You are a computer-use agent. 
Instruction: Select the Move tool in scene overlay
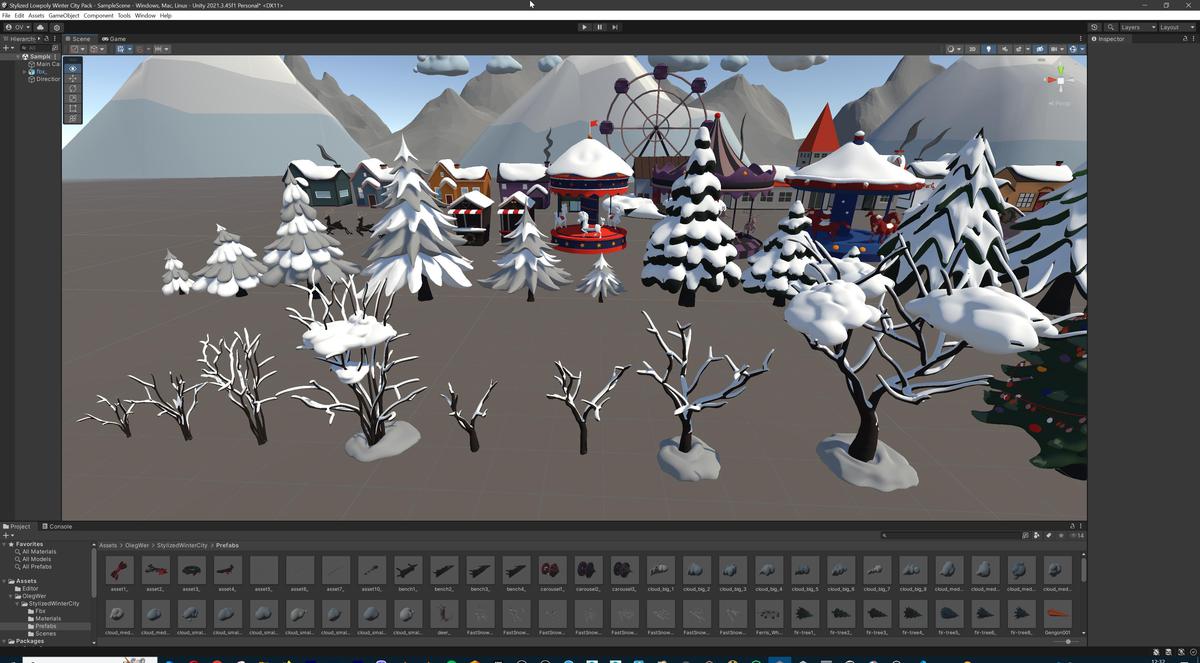(72, 78)
